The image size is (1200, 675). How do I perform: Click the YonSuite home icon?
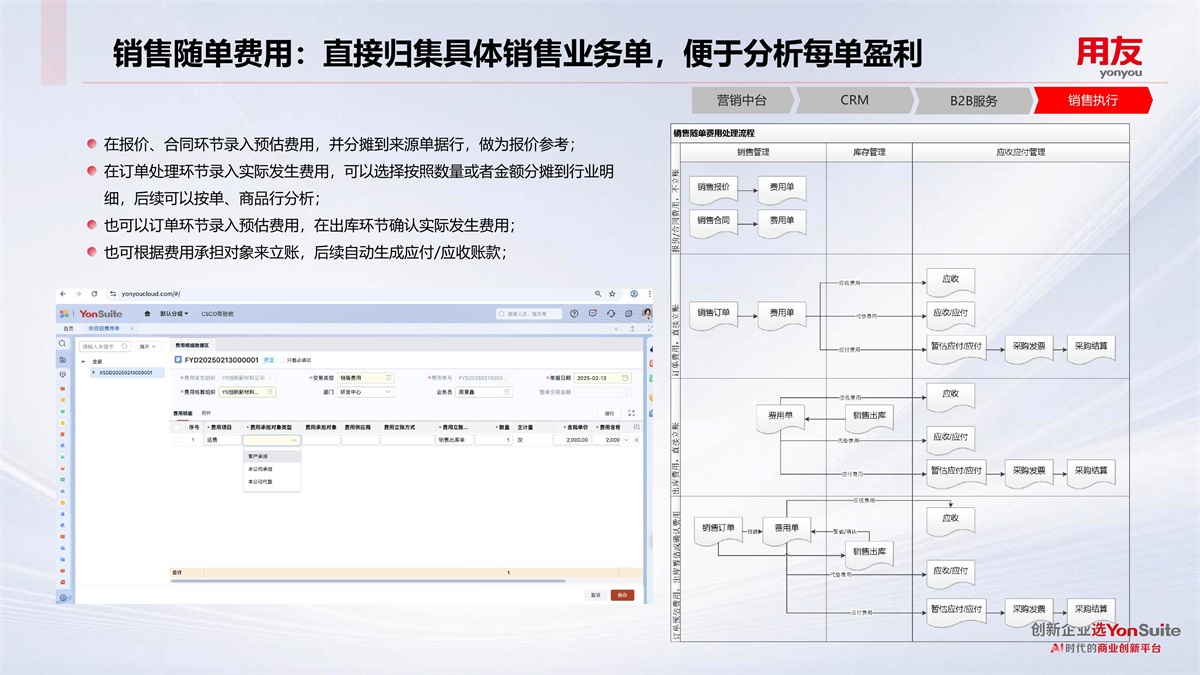[x=148, y=313]
